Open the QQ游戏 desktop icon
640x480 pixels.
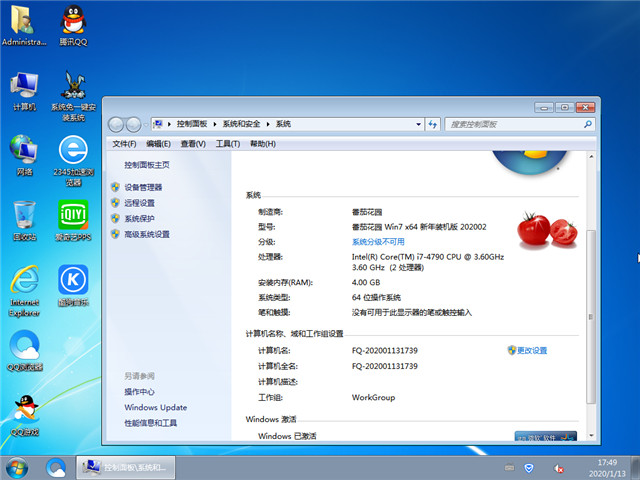pyautogui.click(x=24, y=416)
